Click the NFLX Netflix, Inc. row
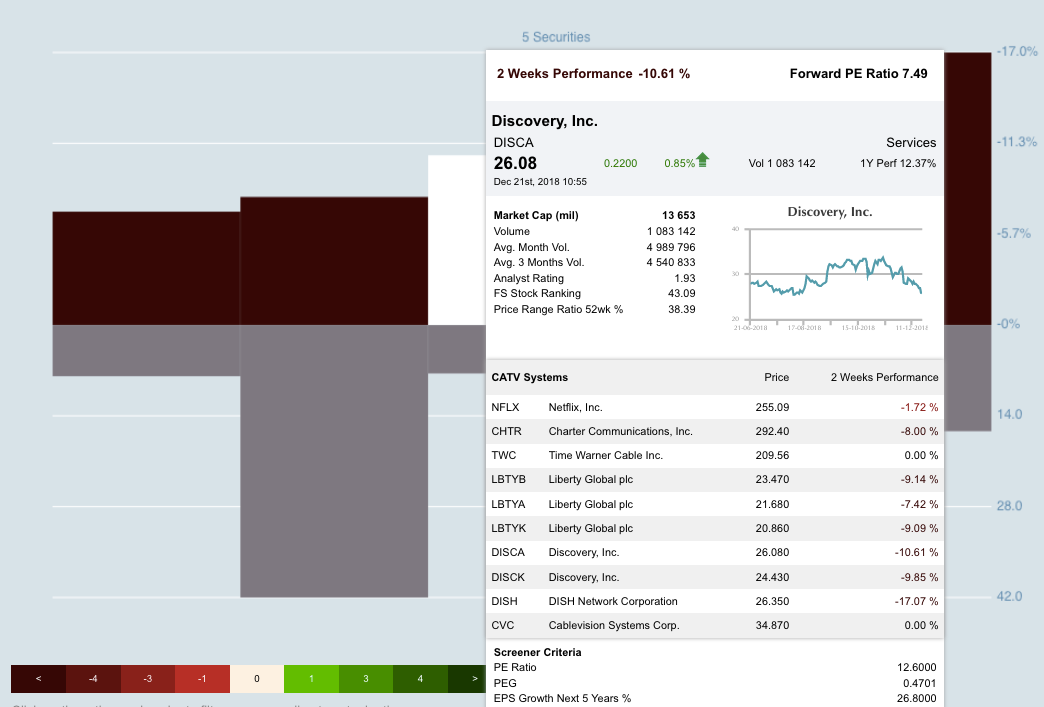Viewport: 1044px width, 707px height. 714,407
